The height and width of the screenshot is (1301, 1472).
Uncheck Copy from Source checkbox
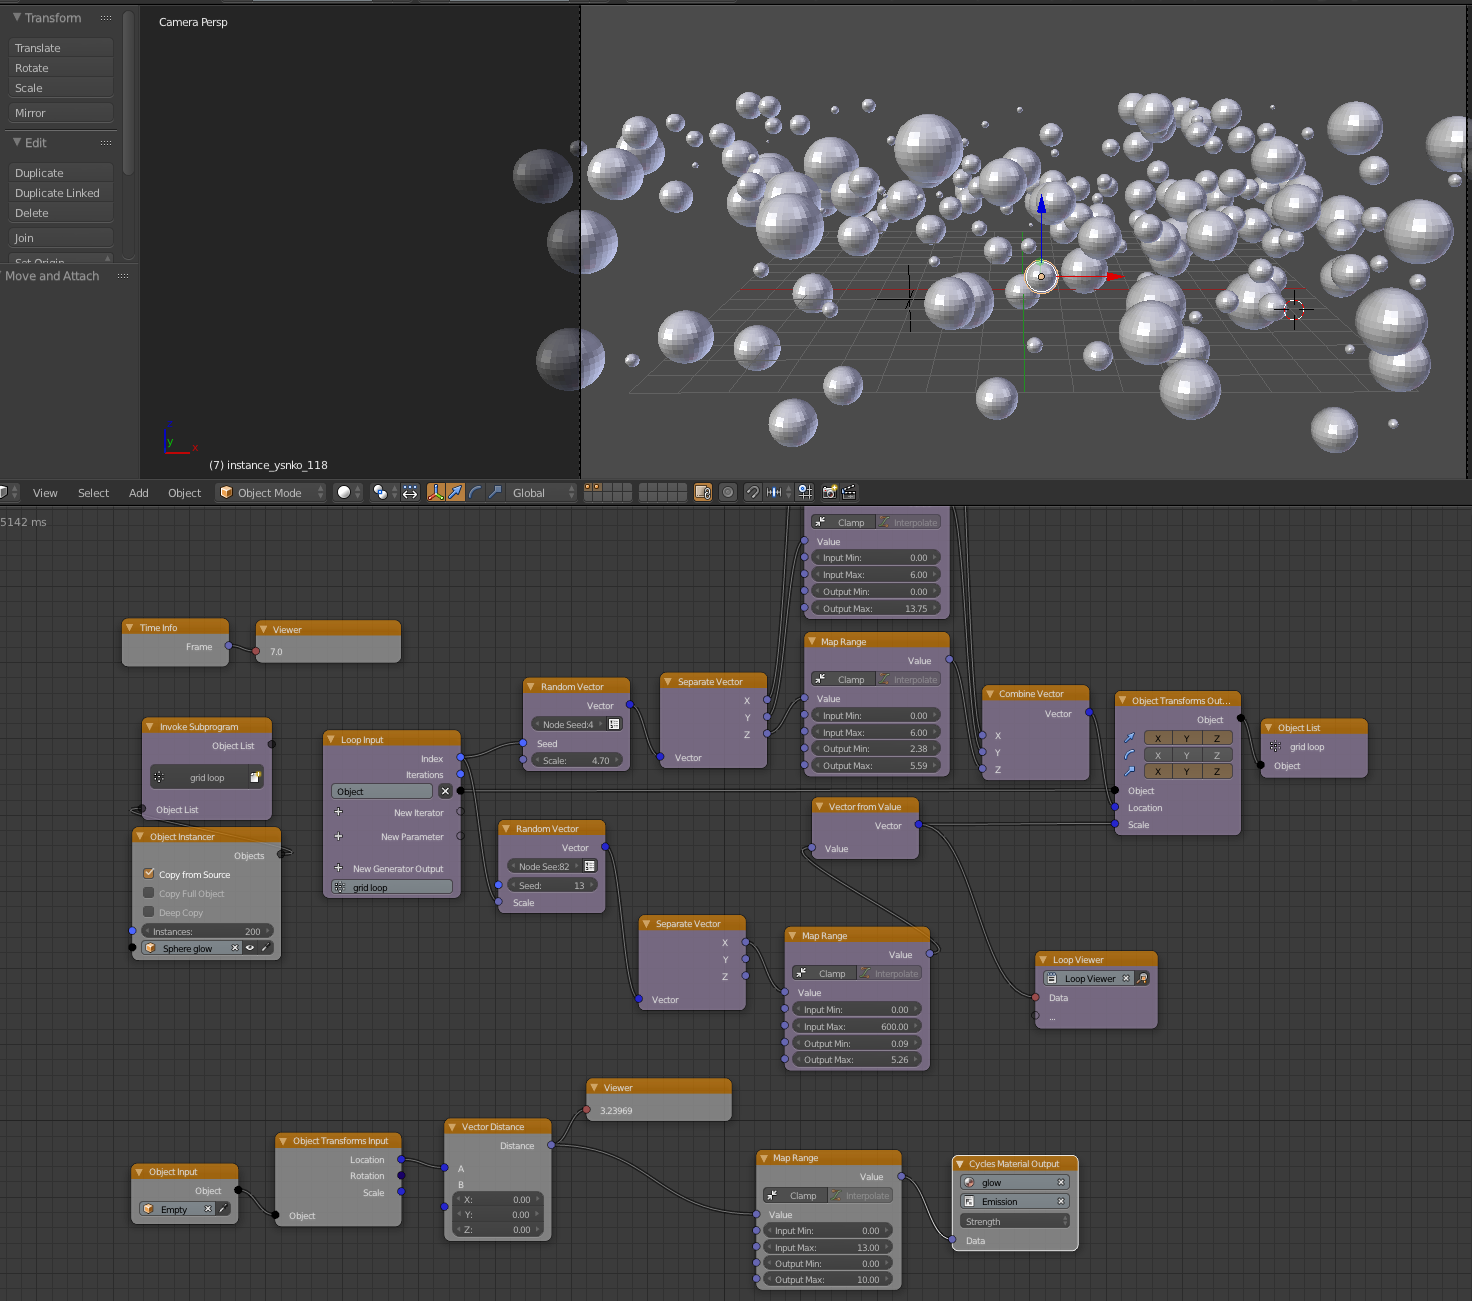[149, 874]
